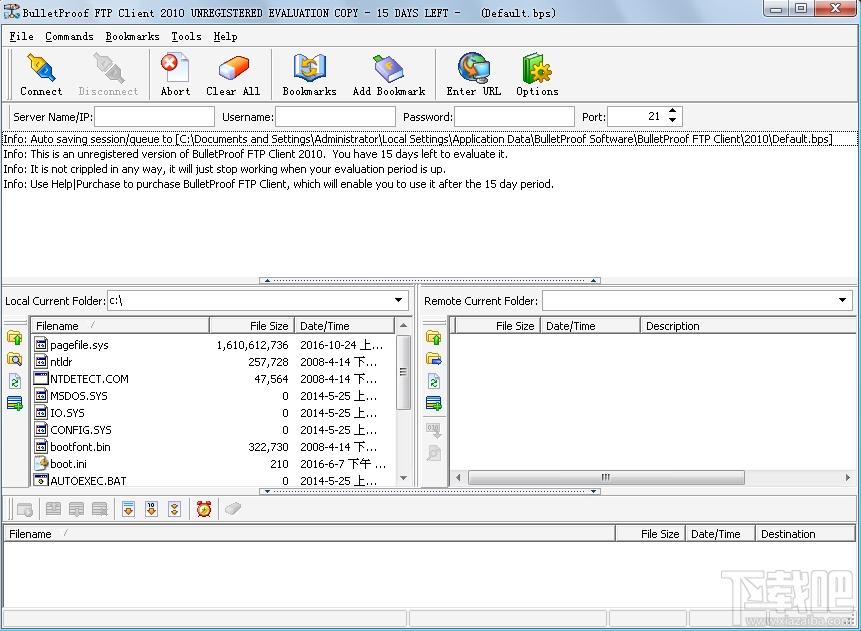Image resolution: width=861 pixels, height=631 pixels.
Task: Click the Password input field
Action: click(515, 116)
